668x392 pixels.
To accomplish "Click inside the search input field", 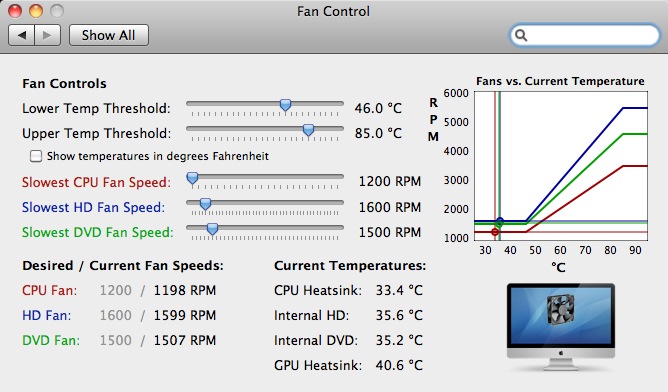I will click(592, 35).
